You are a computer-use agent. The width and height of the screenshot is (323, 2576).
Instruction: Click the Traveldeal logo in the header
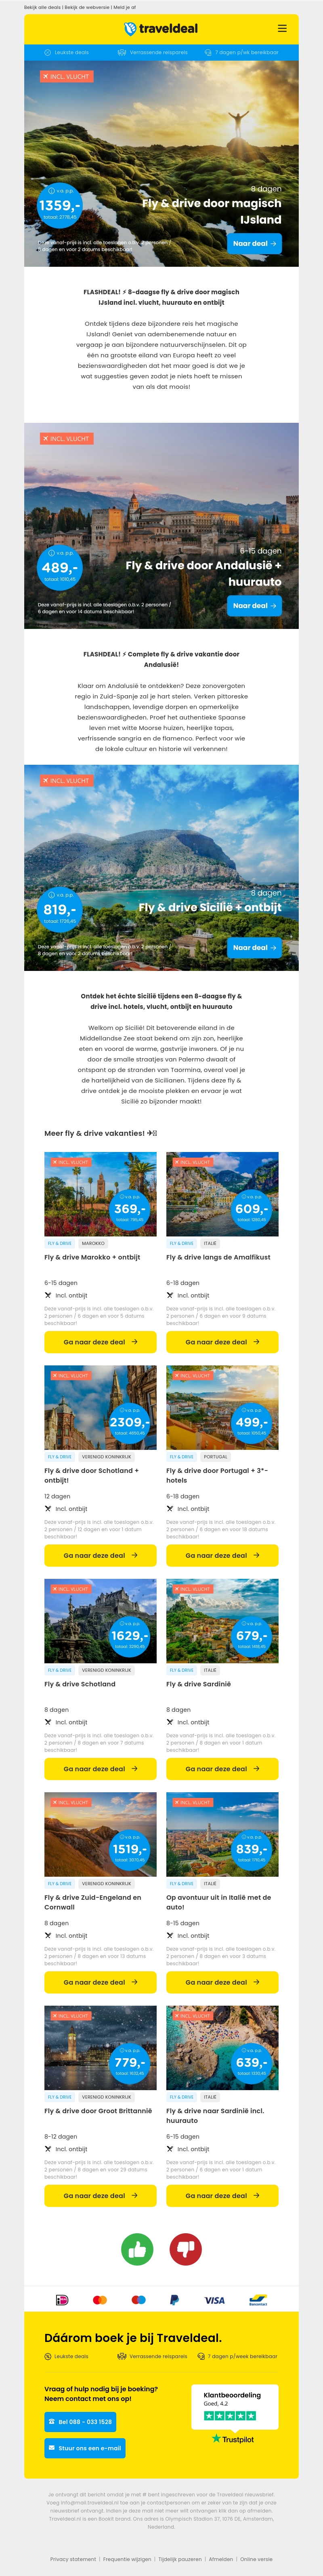[x=161, y=28]
